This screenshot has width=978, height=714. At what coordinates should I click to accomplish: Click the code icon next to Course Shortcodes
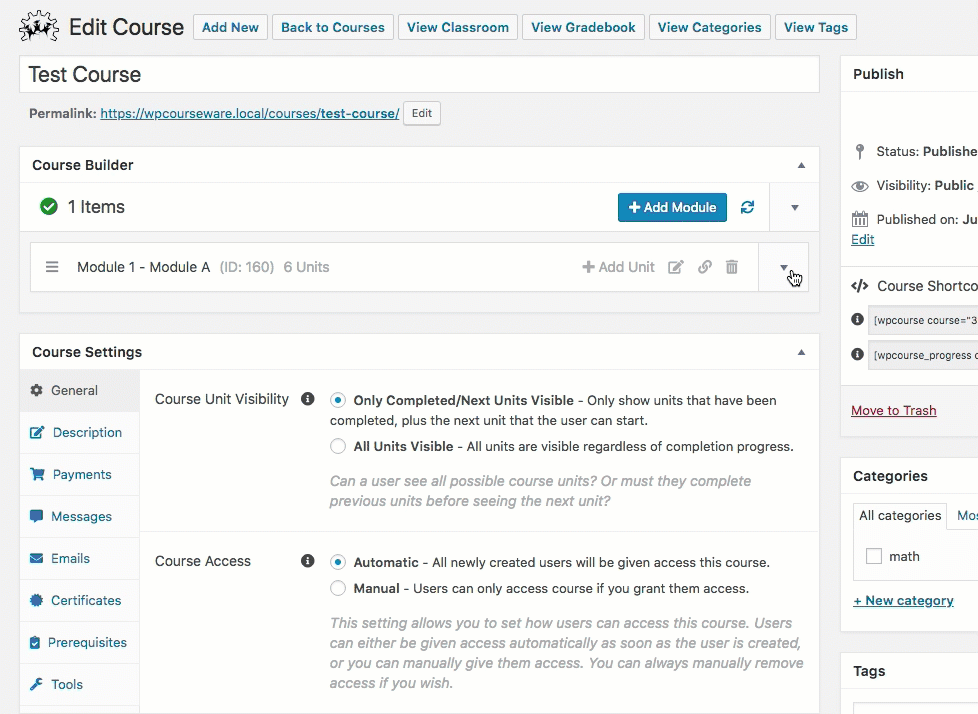[x=859, y=286]
